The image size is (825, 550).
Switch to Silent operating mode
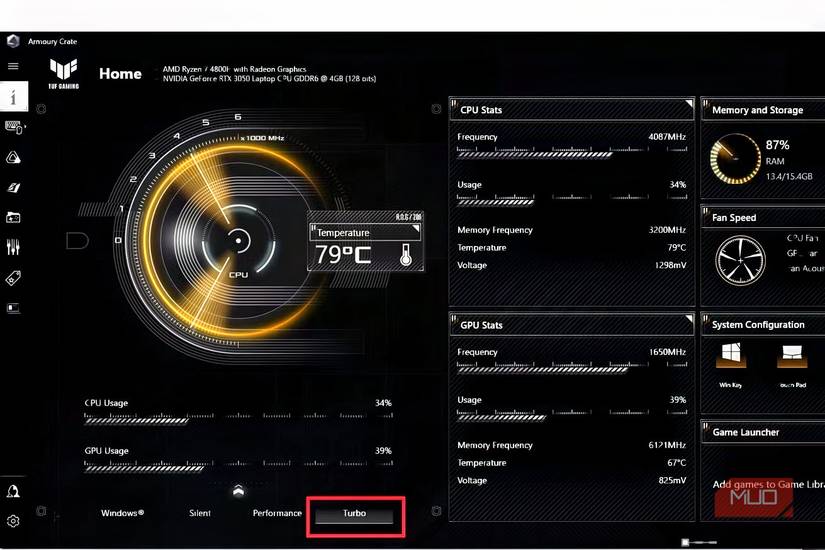point(200,513)
